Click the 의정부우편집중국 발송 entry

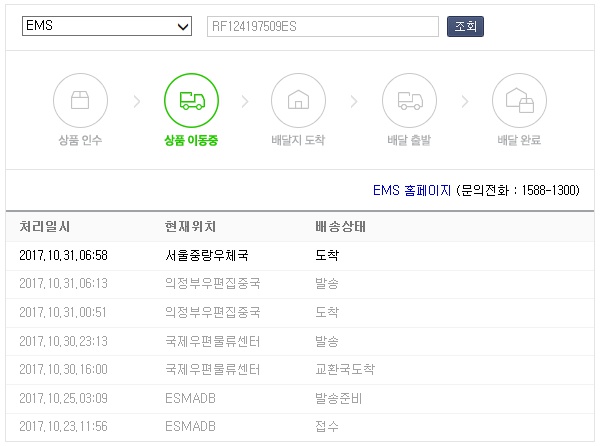pyautogui.click(x=212, y=283)
